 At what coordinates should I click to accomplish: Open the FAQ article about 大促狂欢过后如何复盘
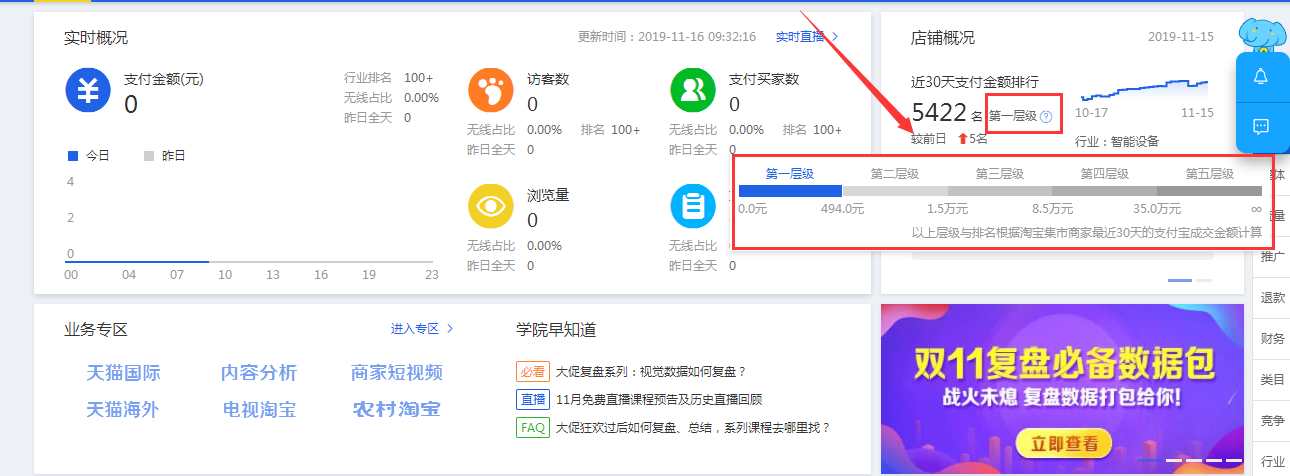[x=693, y=428]
